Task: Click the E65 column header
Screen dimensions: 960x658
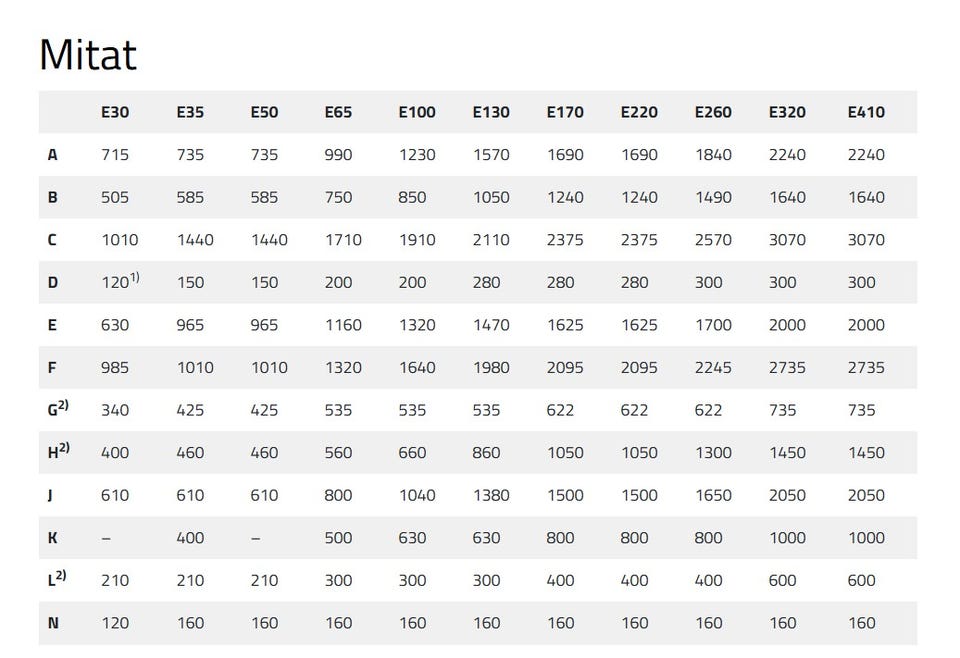Action: 339,112
